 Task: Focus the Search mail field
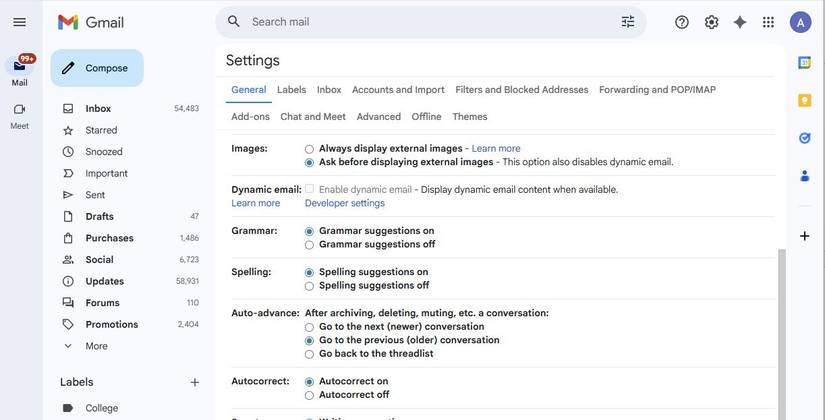(431, 22)
